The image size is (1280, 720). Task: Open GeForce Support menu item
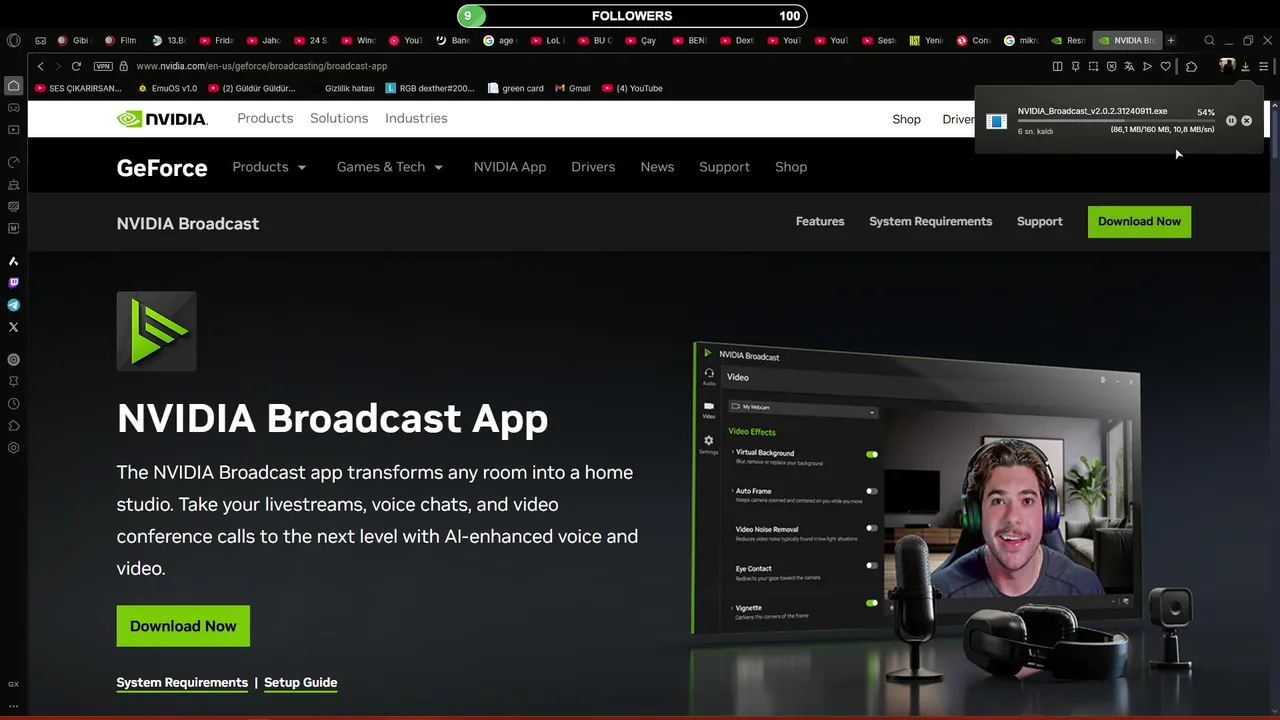click(724, 167)
